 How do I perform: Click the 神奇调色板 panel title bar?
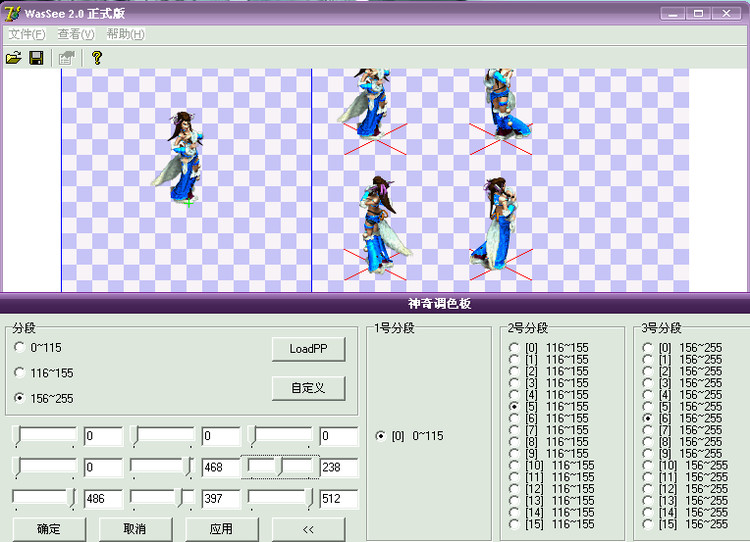coord(375,303)
